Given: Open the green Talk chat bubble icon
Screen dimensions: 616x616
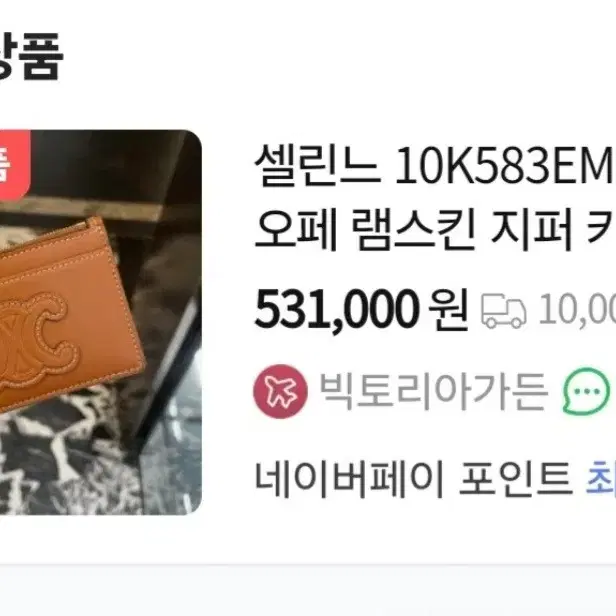Looking at the screenshot, I should click(587, 391).
